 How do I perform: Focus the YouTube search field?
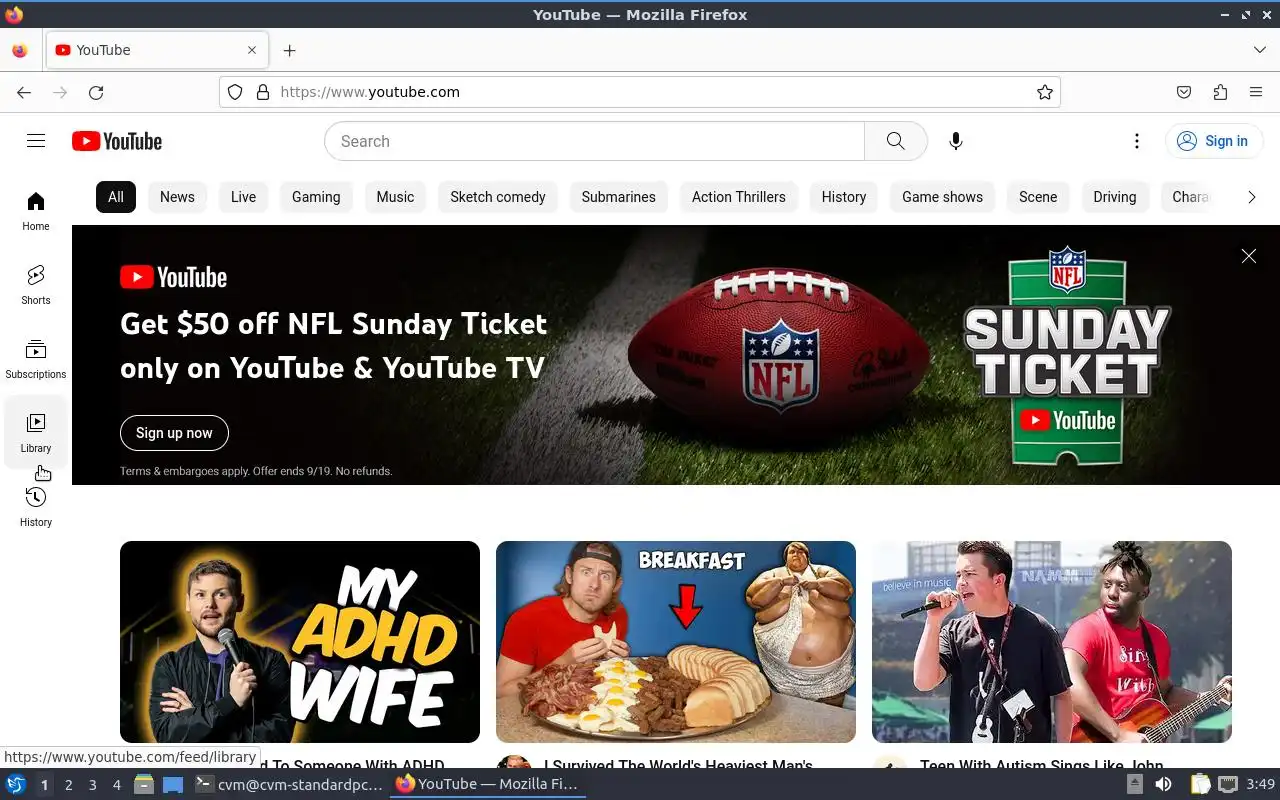coord(594,141)
